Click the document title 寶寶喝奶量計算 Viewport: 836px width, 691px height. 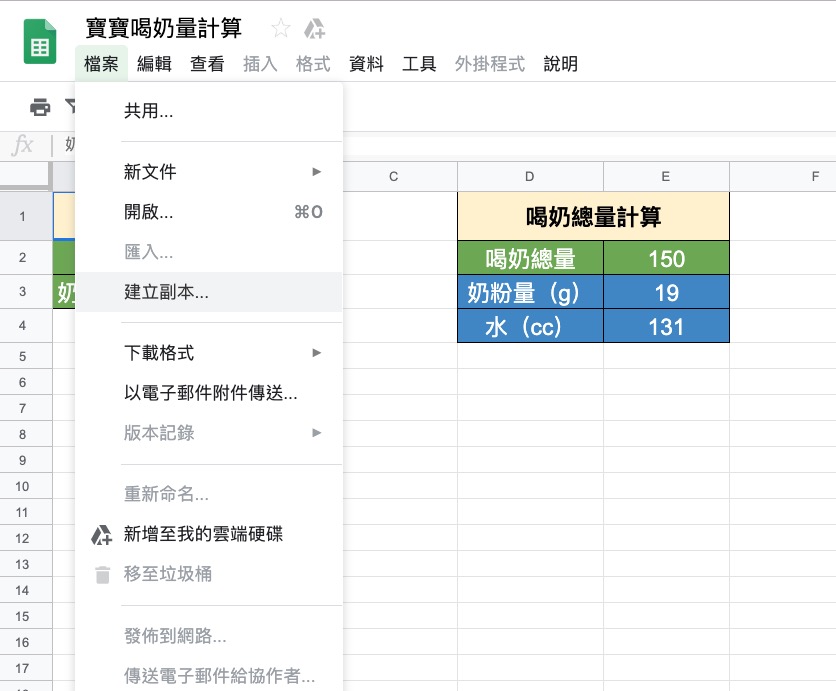point(164,28)
